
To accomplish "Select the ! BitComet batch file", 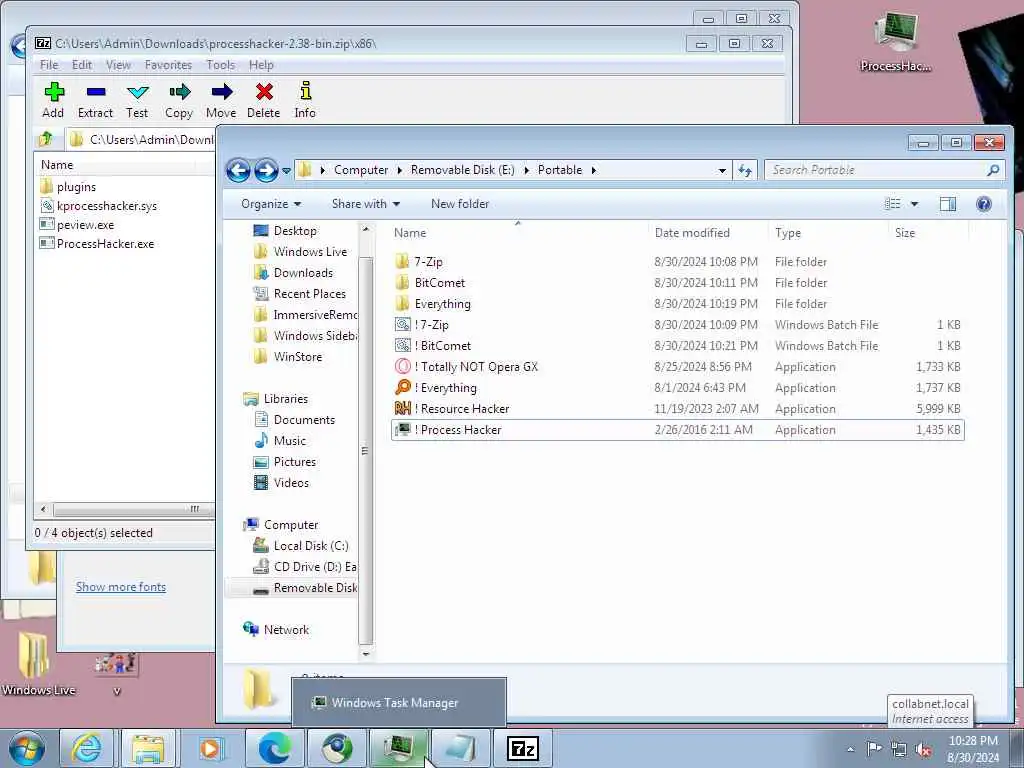I will [677, 345].
